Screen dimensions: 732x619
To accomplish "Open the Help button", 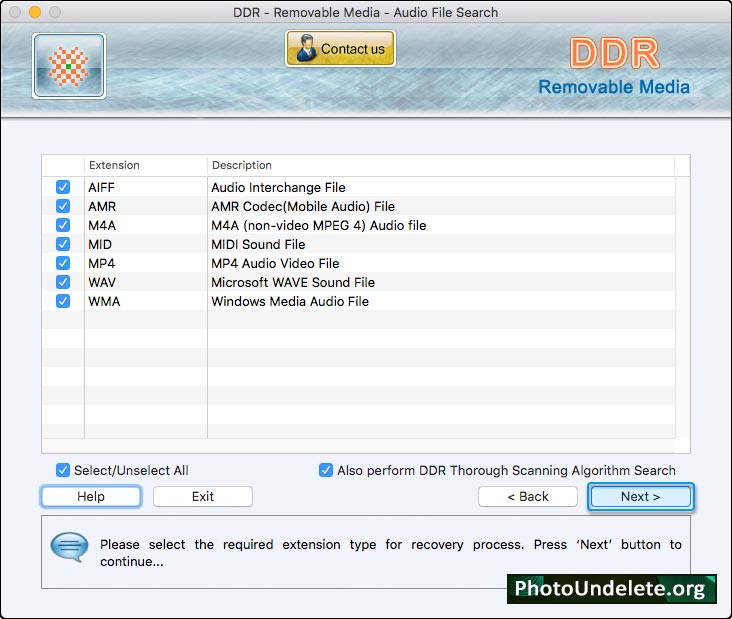I will tap(91, 496).
